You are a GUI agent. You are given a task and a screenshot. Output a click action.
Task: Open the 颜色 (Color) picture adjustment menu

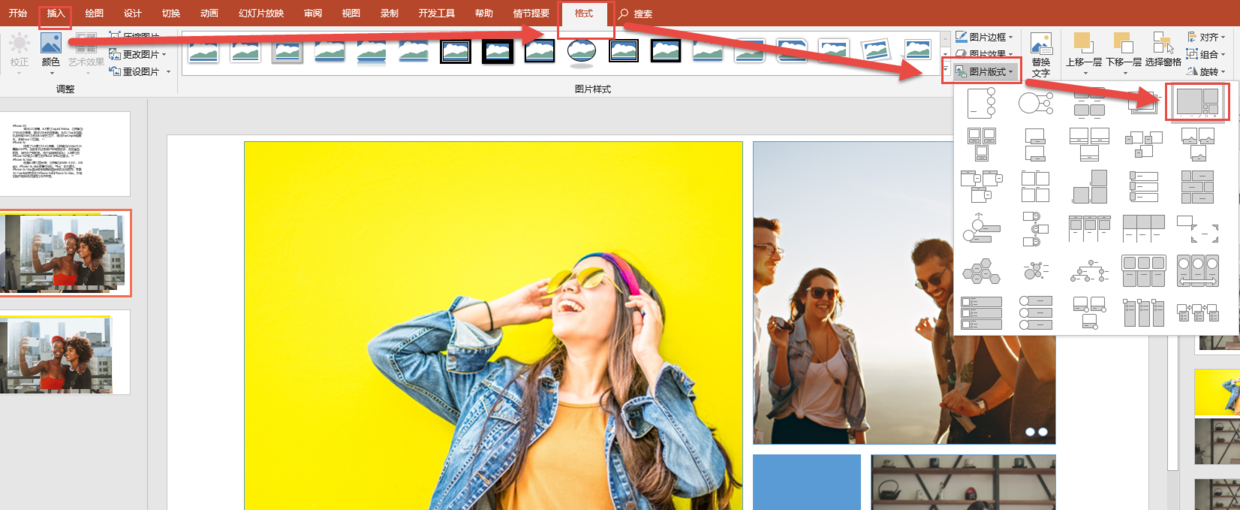50,50
